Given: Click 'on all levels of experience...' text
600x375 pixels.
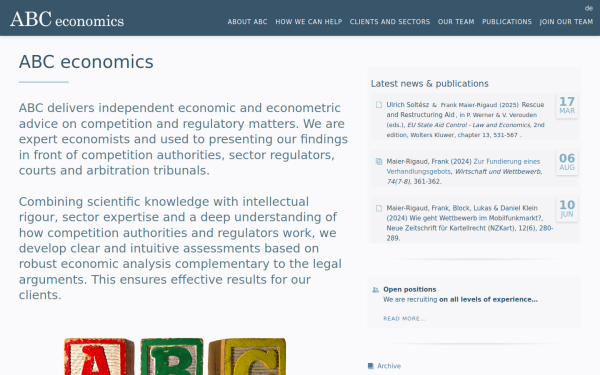Looking at the screenshot, I should tap(488, 299).
